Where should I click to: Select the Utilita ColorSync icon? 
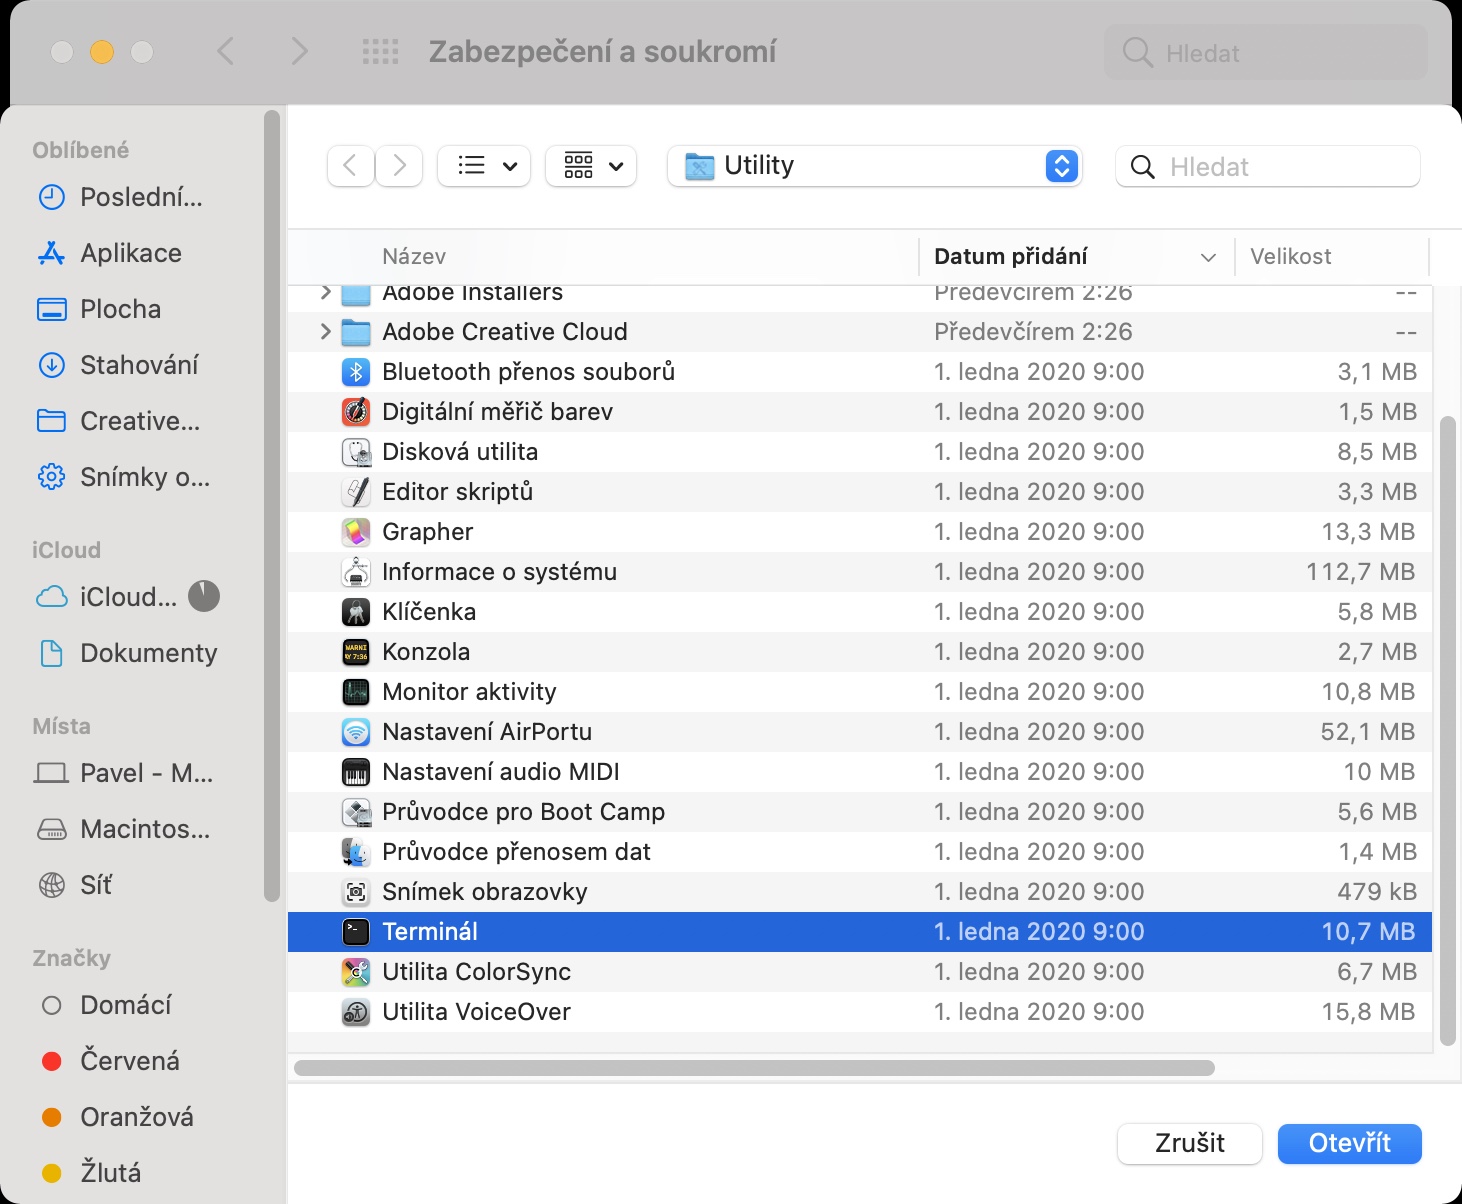pyautogui.click(x=356, y=972)
